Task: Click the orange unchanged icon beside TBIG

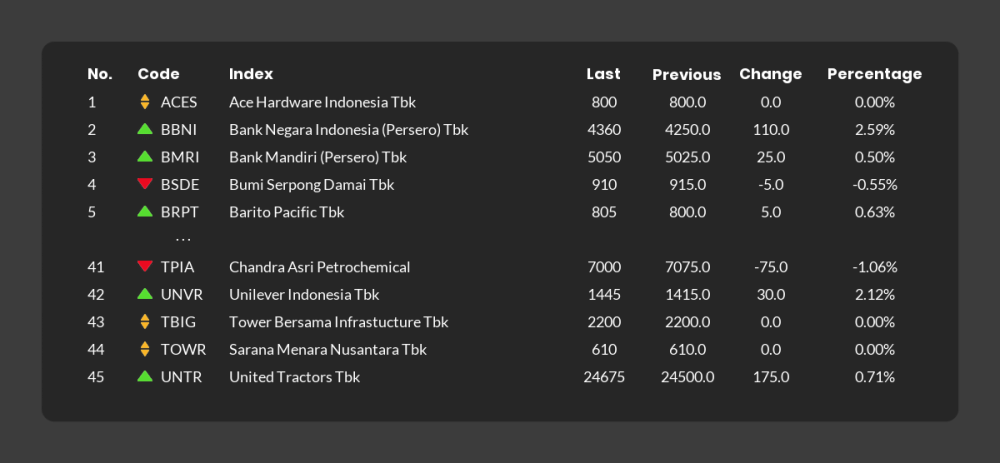Action: (145, 321)
